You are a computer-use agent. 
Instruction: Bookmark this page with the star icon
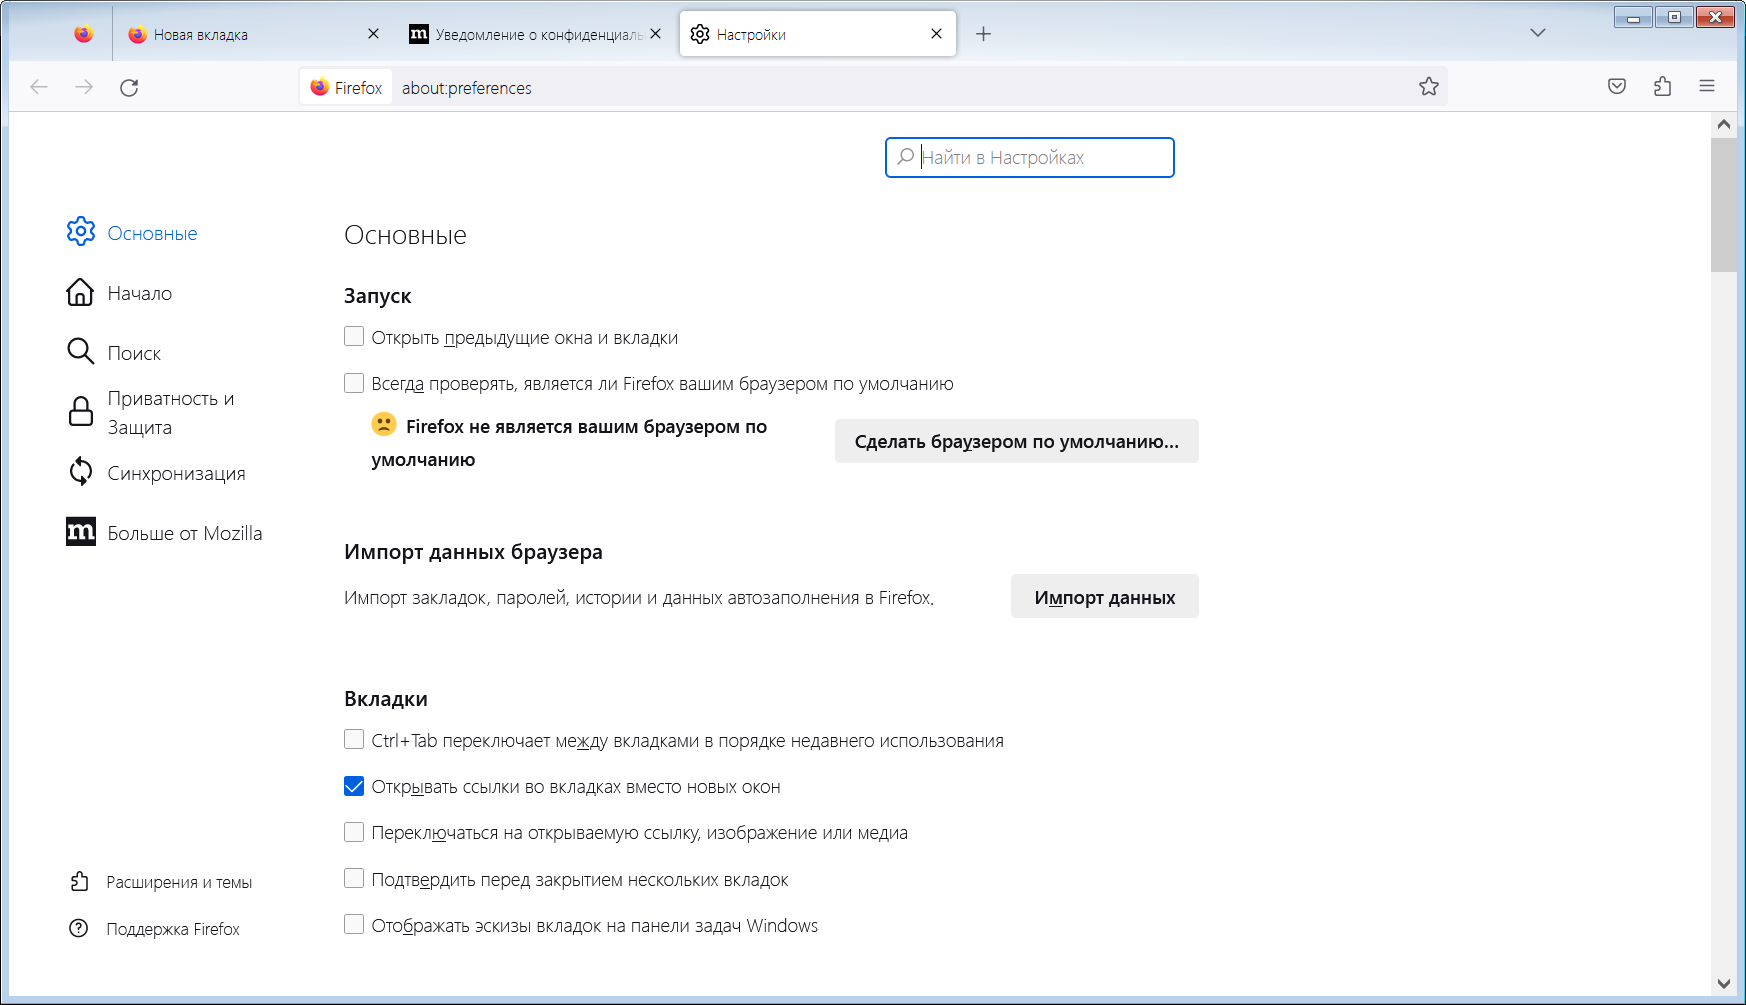pos(1429,87)
